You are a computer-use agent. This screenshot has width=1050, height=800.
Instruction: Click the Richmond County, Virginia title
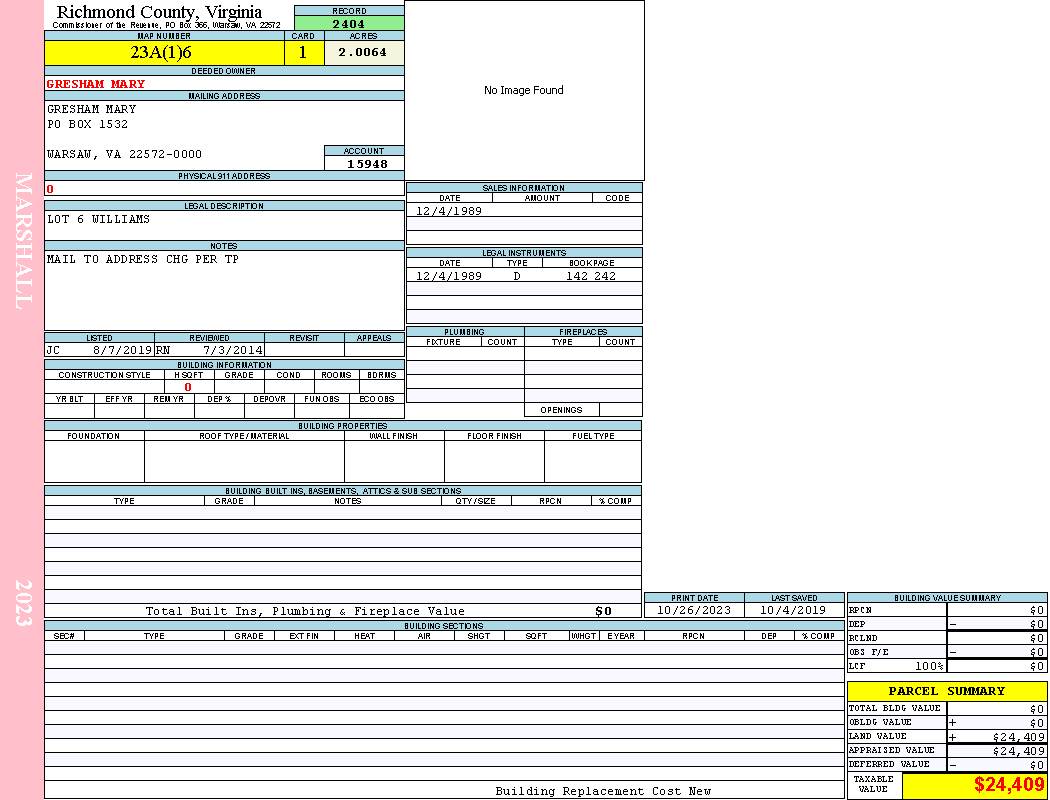pos(159,12)
